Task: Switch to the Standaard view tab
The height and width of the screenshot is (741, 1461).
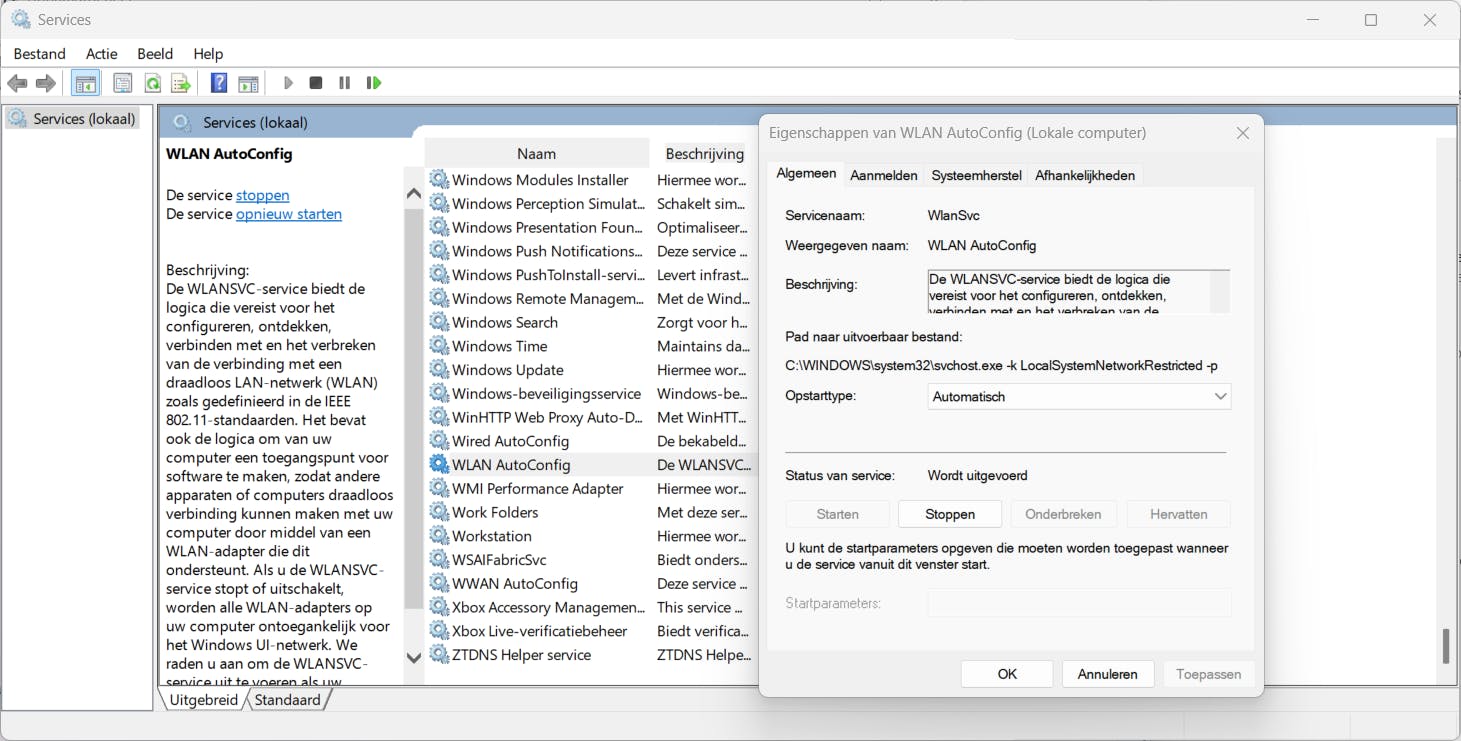Action: tap(287, 700)
